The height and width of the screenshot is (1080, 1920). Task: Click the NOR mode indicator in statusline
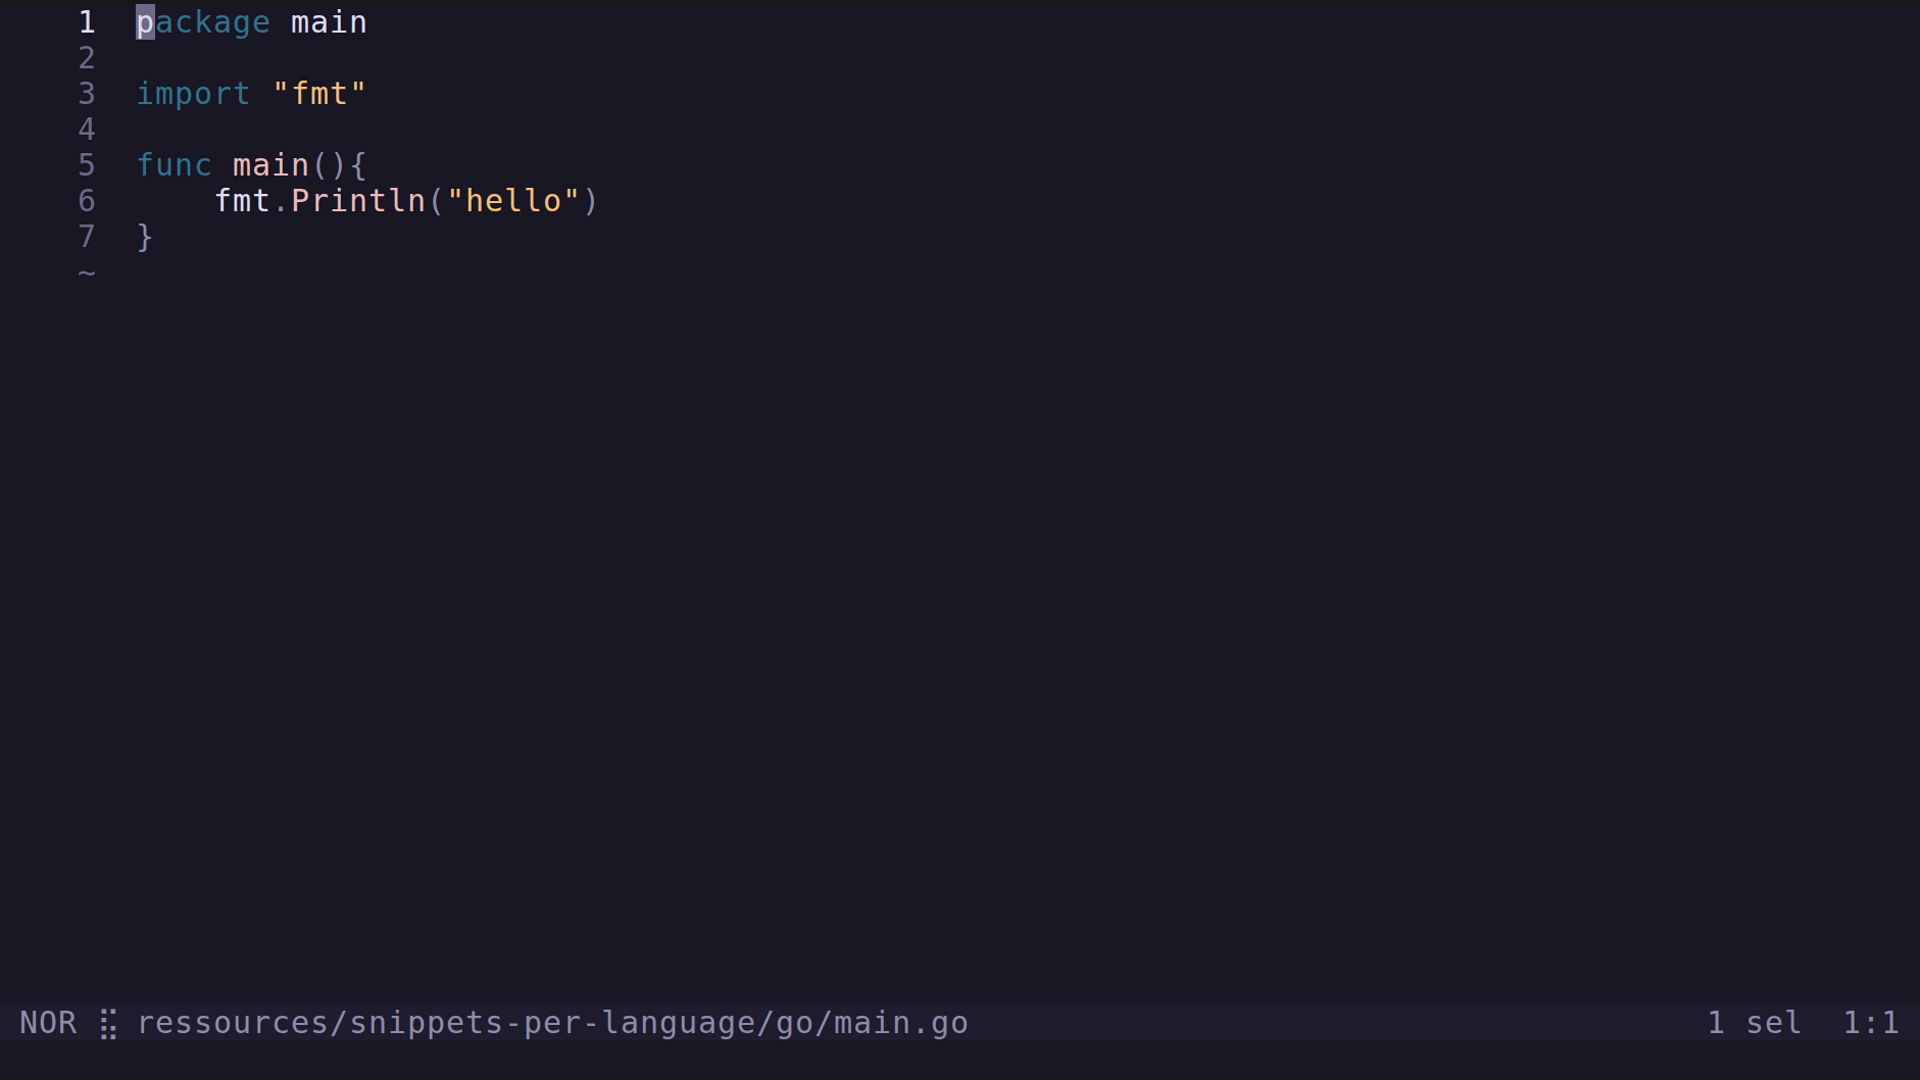click(48, 1023)
